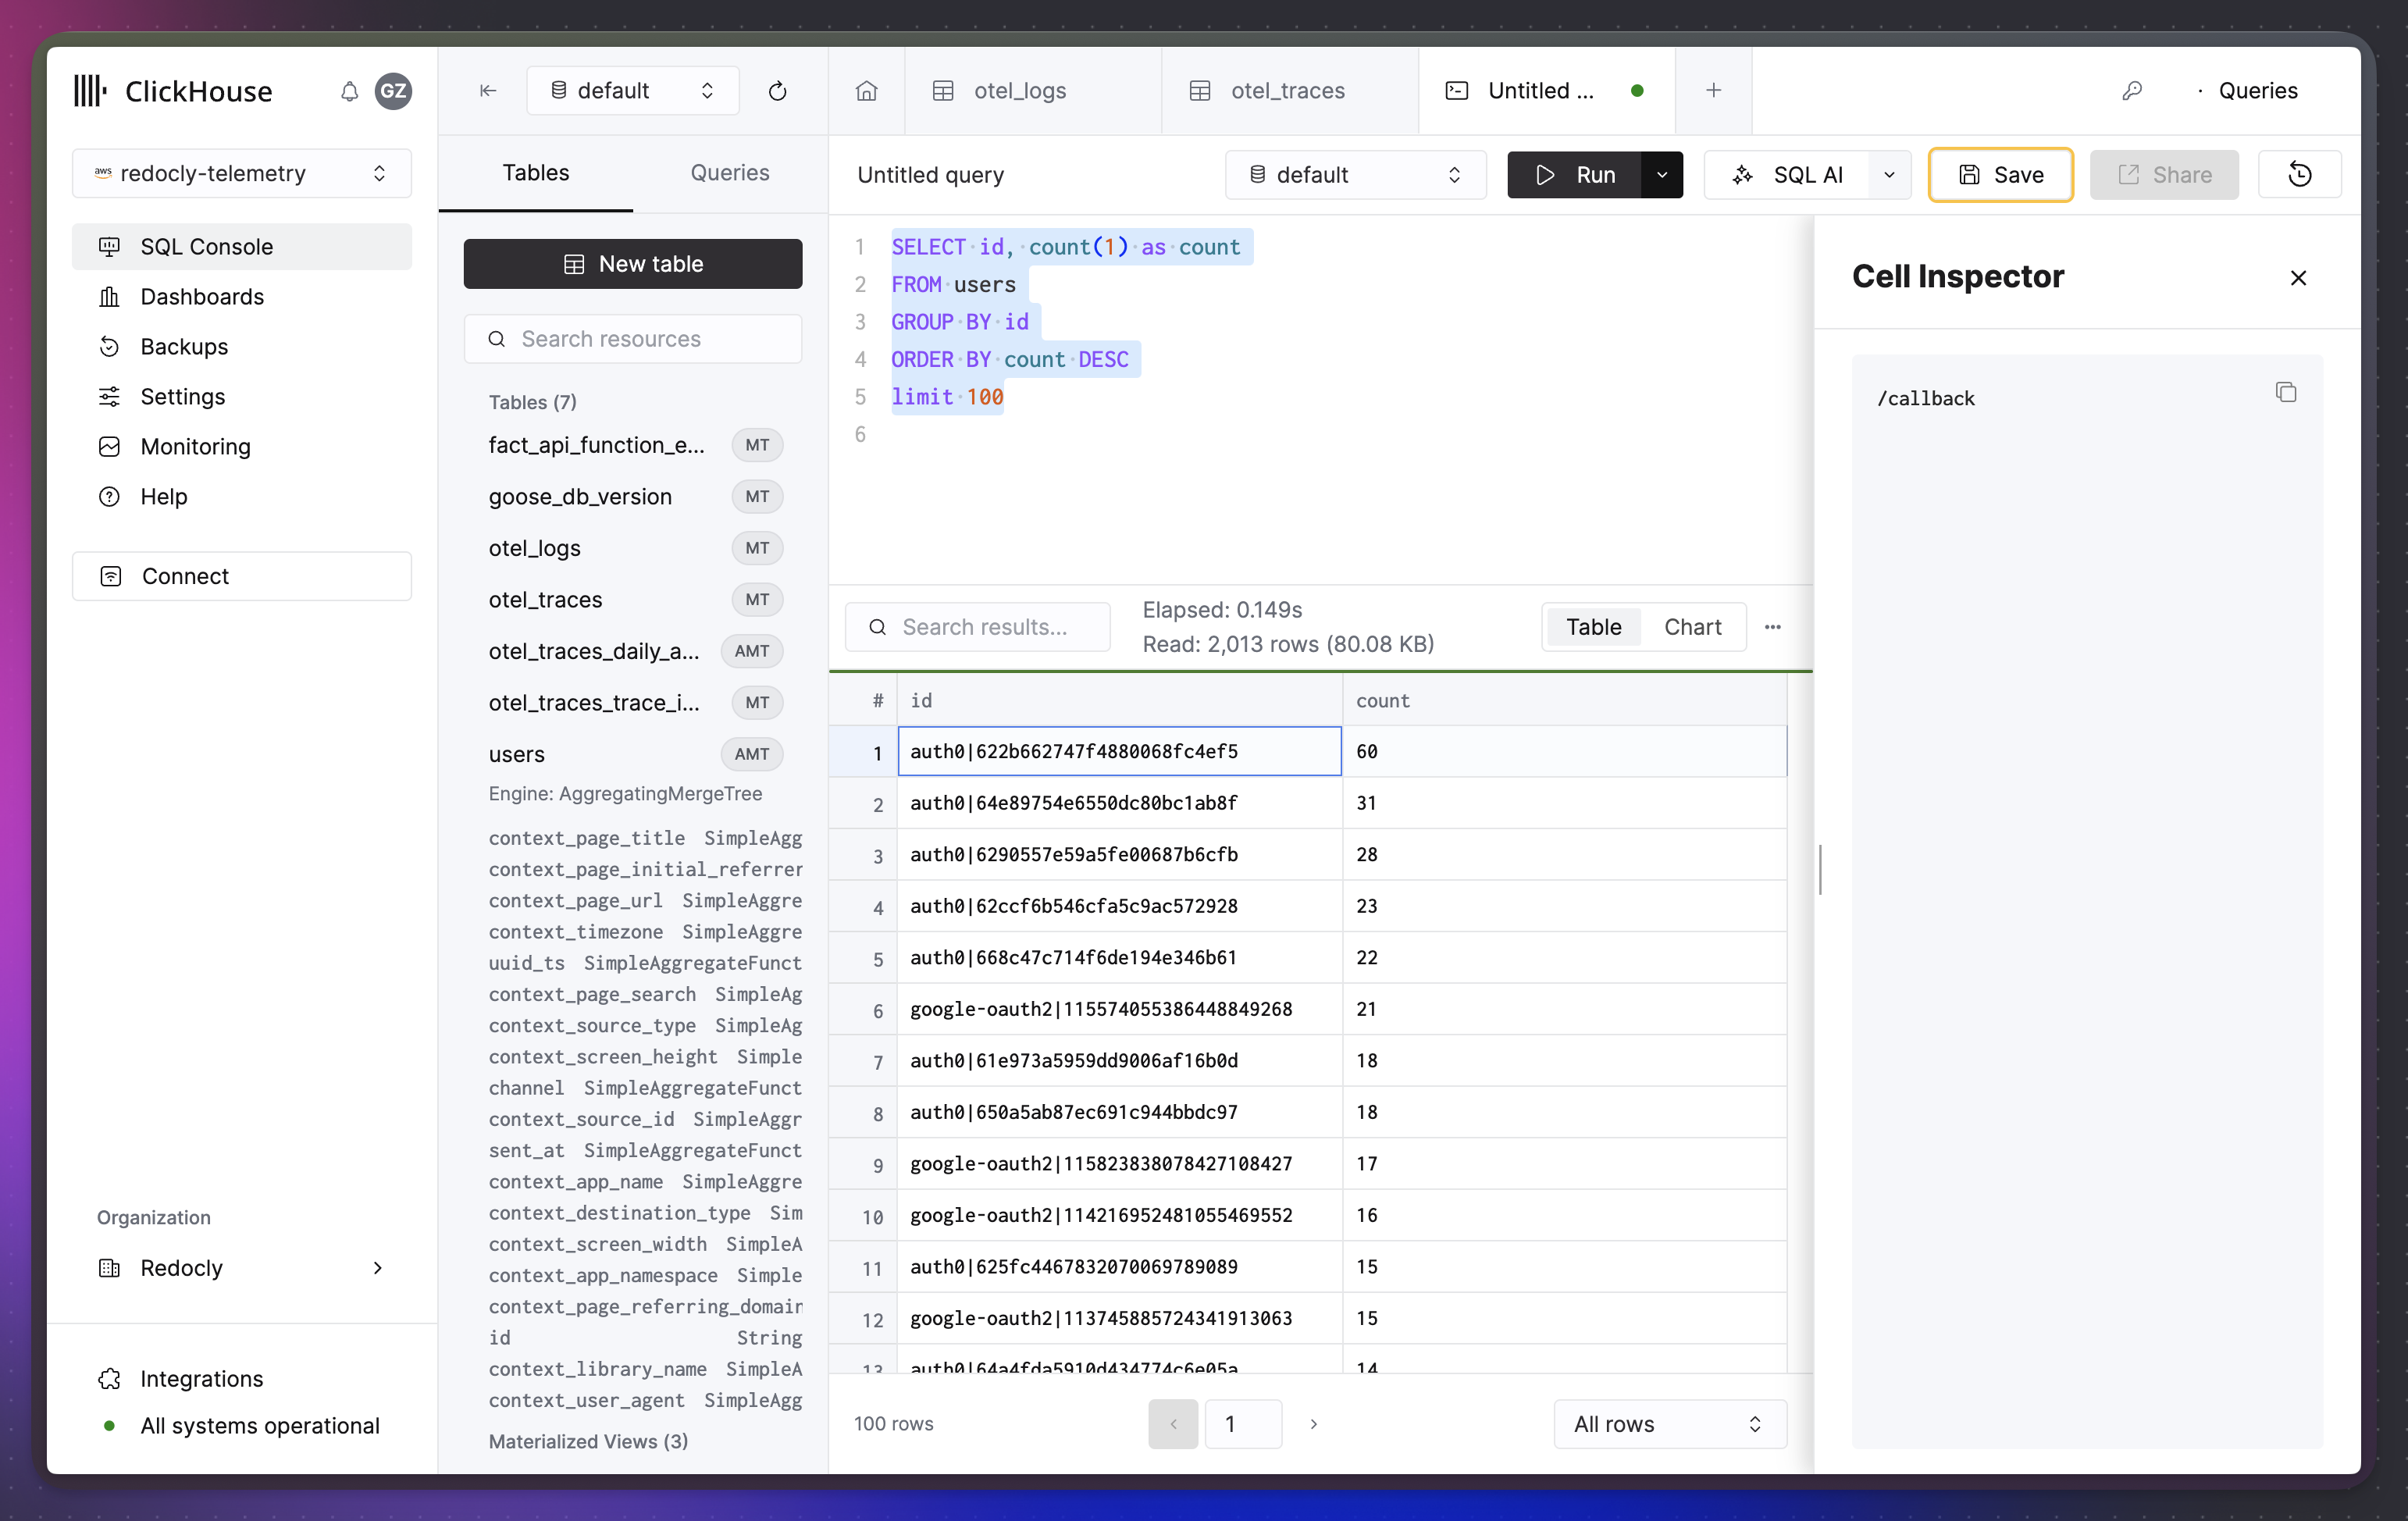Open the GZ user avatar menu
The image size is (2408, 1521).
click(x=393, y=91)
